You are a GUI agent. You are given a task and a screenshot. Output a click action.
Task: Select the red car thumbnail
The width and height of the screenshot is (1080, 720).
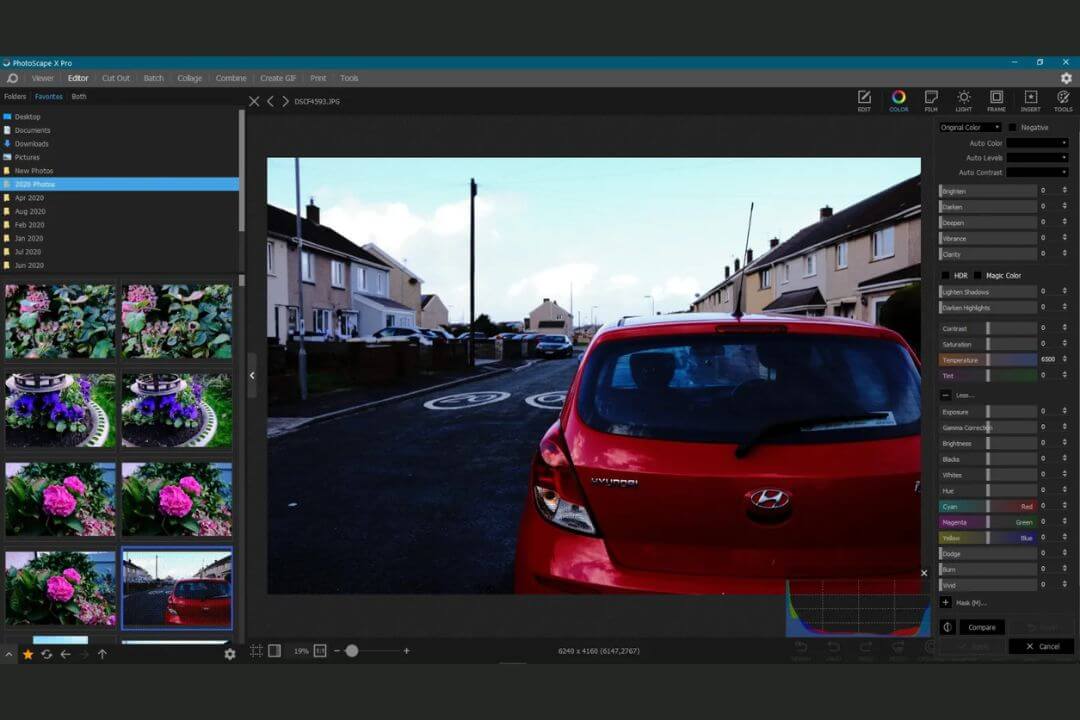(177, 588)
